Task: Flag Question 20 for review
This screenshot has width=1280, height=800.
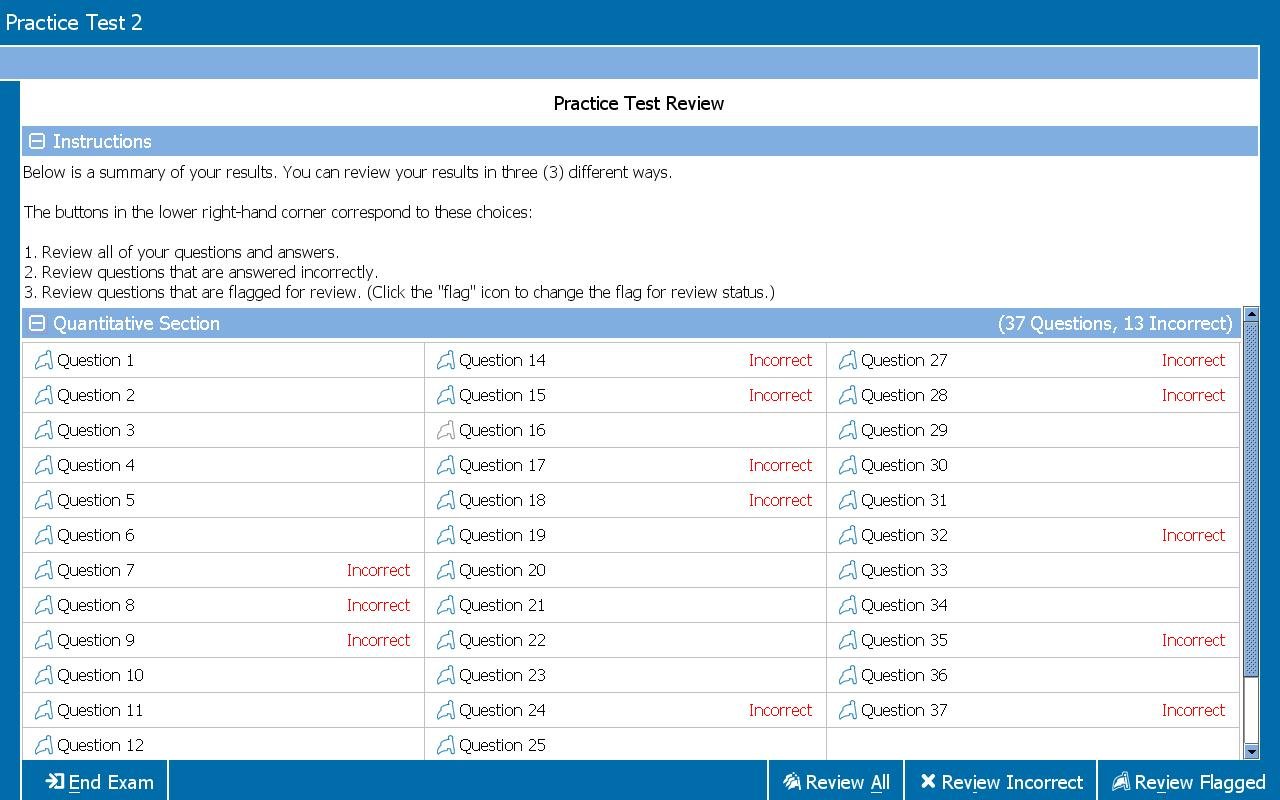Action: click(445, 571)
